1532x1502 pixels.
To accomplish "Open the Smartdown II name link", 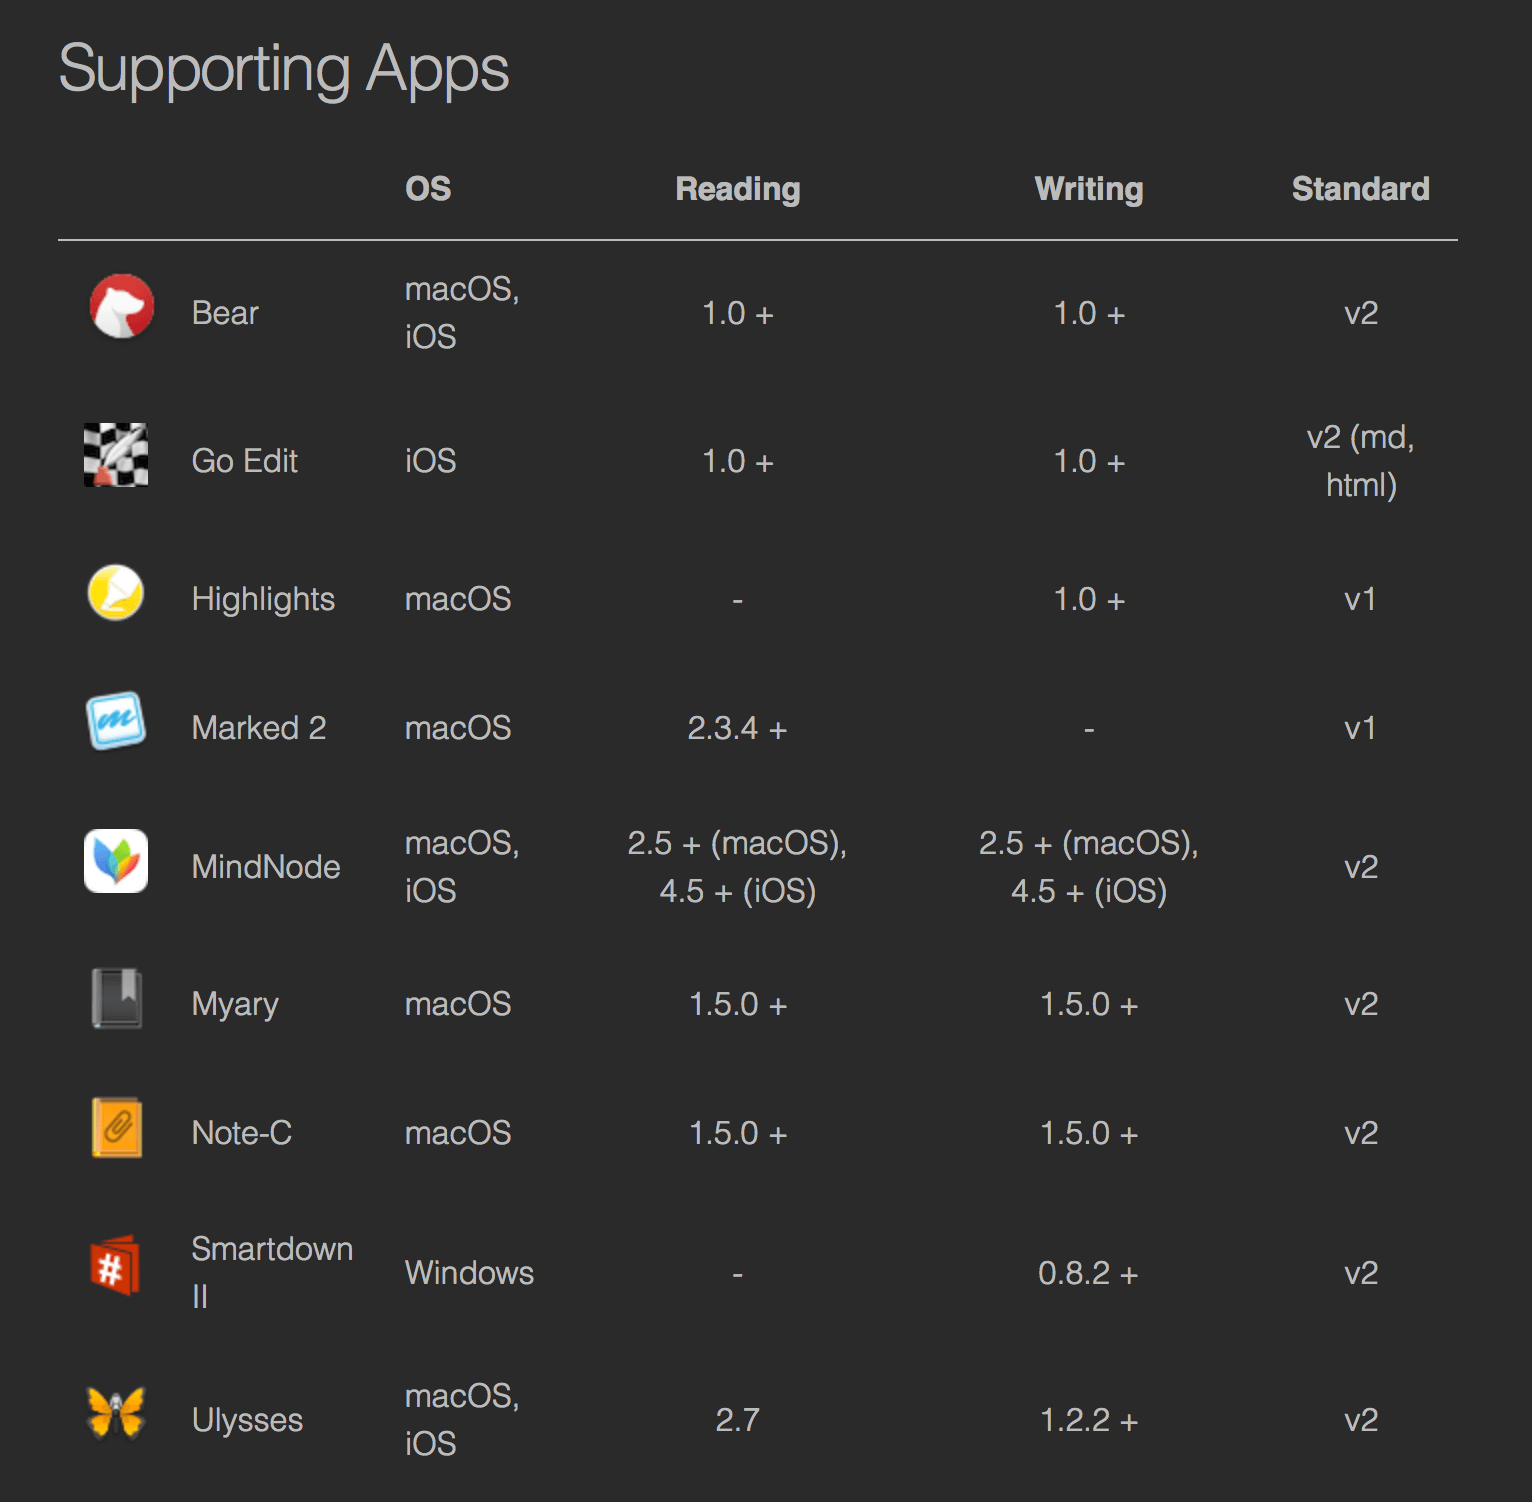I will point(272,1273).
